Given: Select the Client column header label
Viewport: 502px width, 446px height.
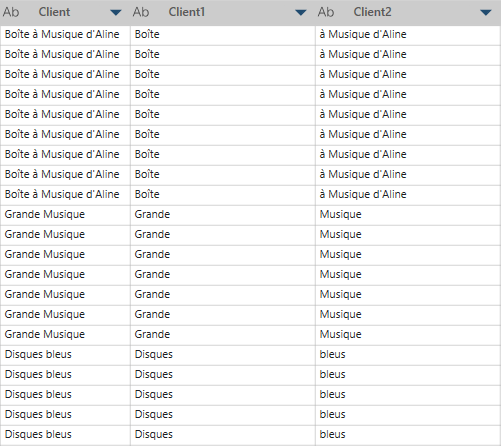Looking at the screenshot, I should tap(54, 12).
